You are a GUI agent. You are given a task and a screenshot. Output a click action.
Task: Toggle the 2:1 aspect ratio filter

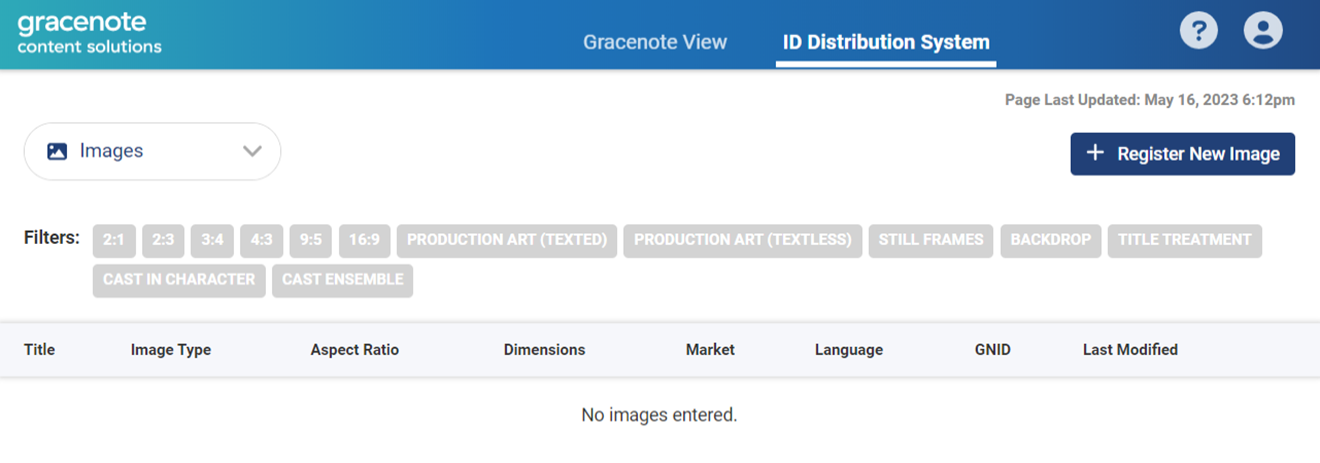coord(114,241)
